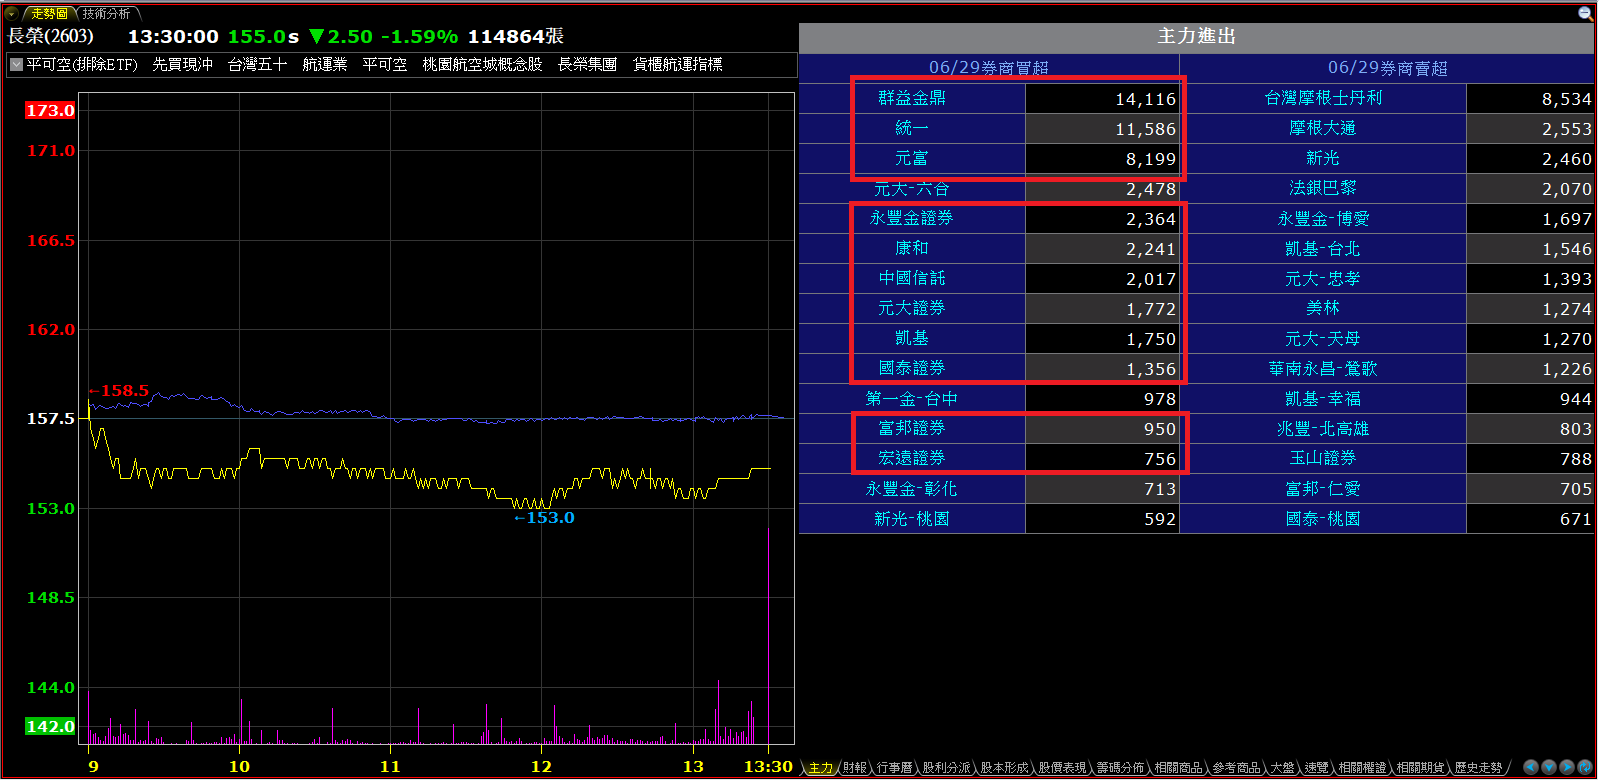The height and width of the screenshot is (781, 1599).
Task: Switch to the 技術分析 tab
Action: (x=106, y=14)
